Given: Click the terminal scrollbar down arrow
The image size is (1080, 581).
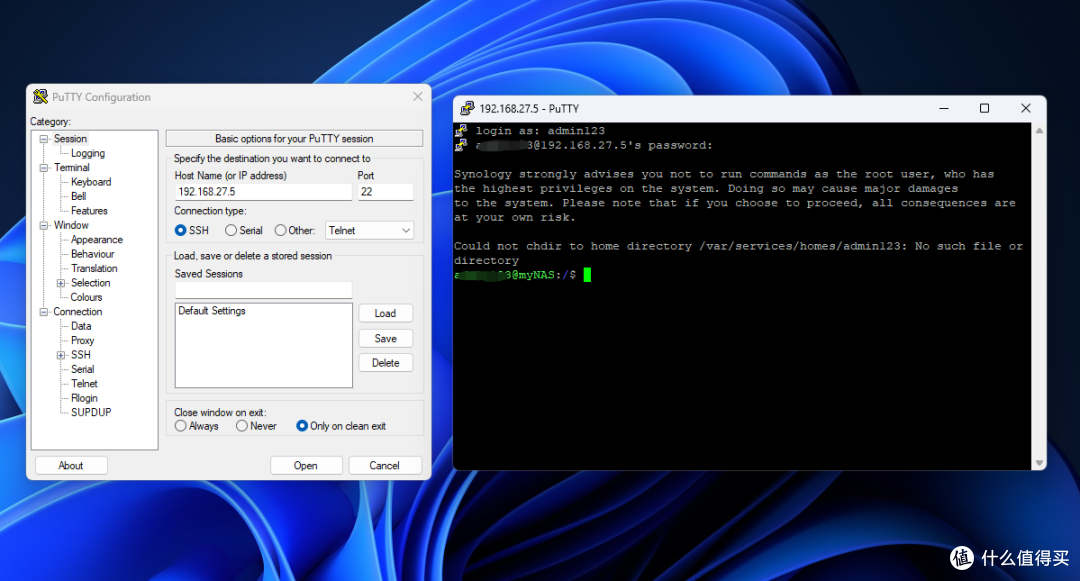Looking at the screenshot, I should (1039, 463).
